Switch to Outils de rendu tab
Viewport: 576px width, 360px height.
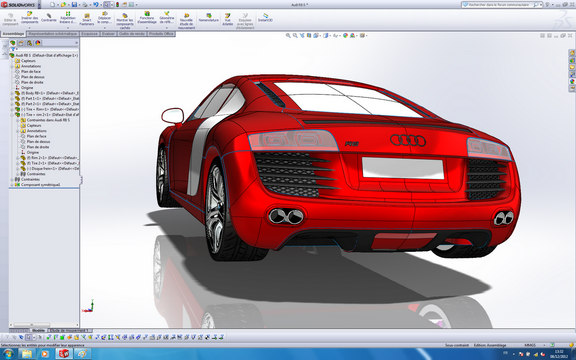pyautogui.click(x=132, y=34)
